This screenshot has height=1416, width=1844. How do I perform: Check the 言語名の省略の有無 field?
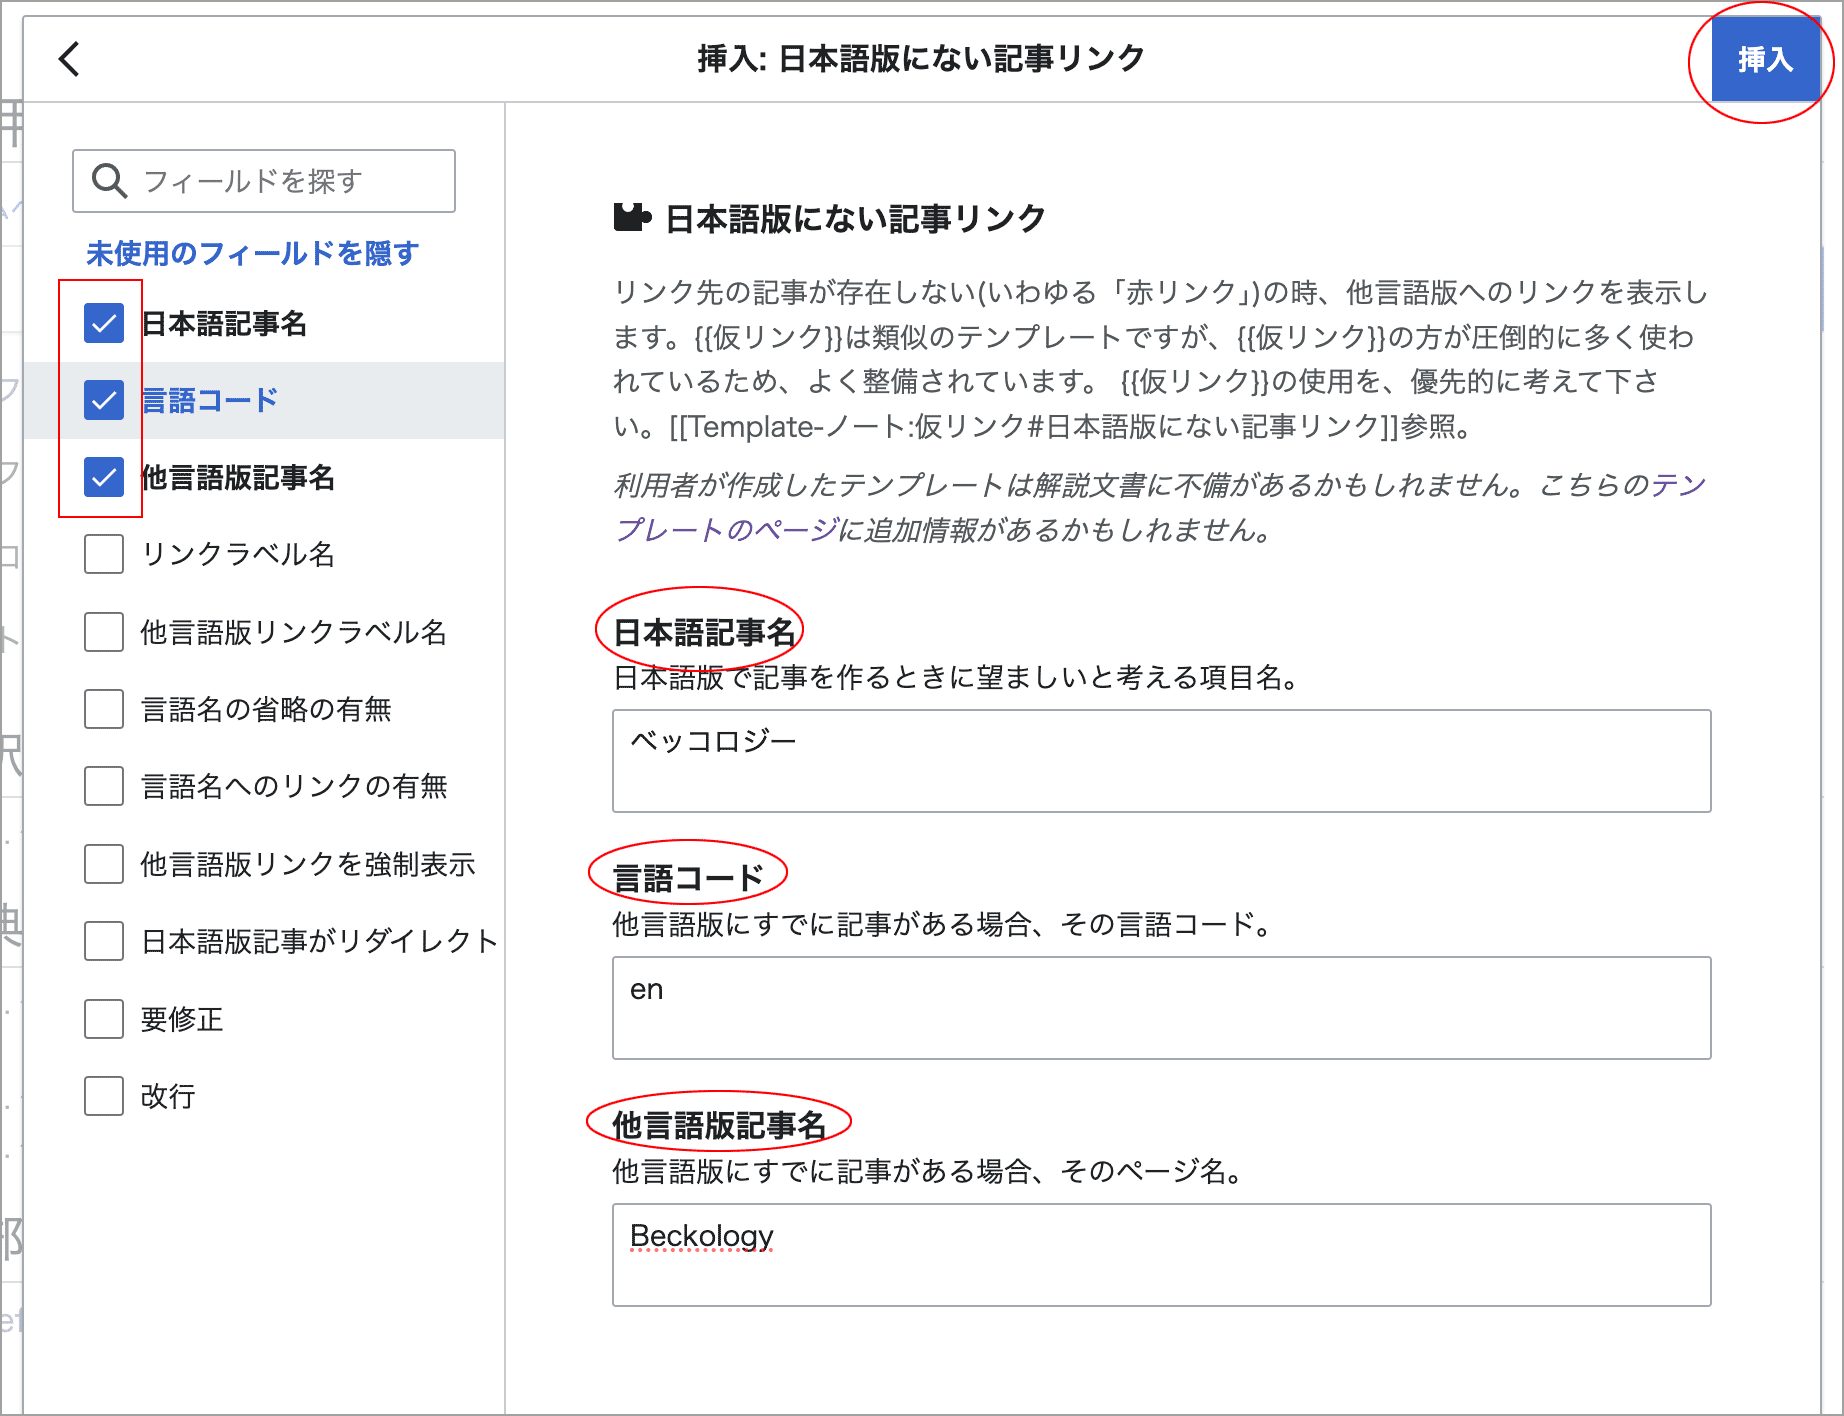pos(104,709)
